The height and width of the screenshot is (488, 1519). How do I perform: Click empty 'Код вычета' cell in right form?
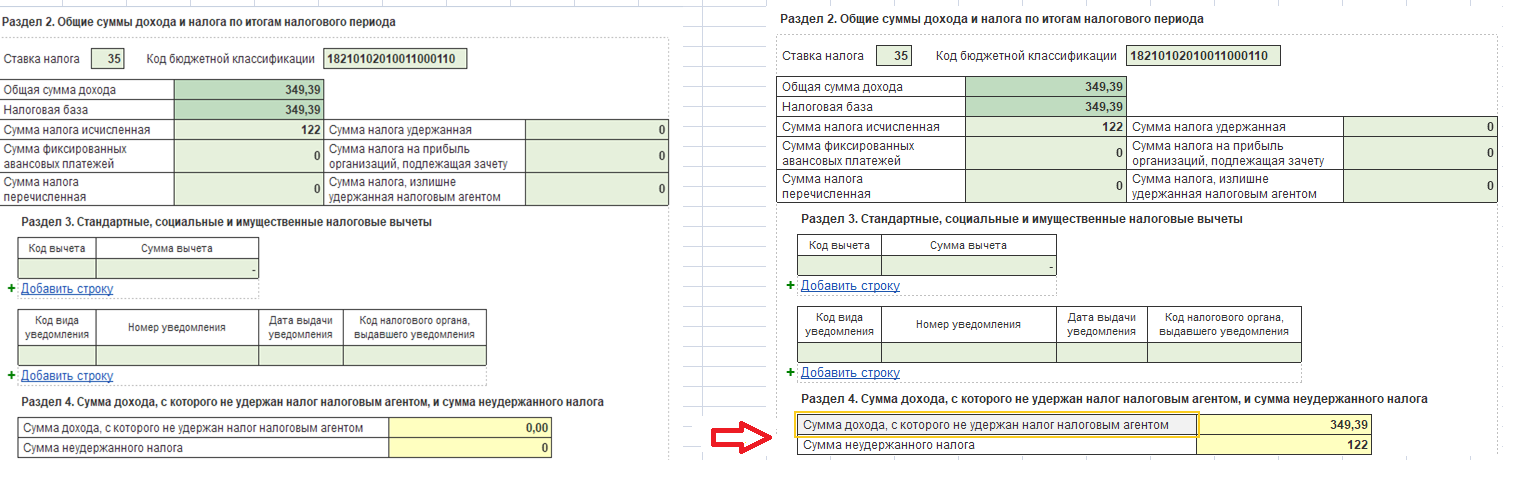[840, 265]
